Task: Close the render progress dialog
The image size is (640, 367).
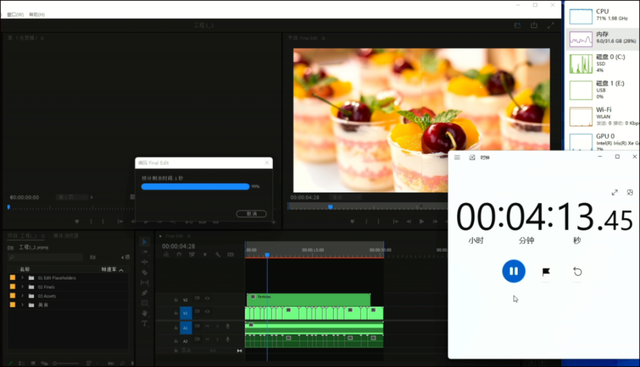Action: click(x=267, y=162)
